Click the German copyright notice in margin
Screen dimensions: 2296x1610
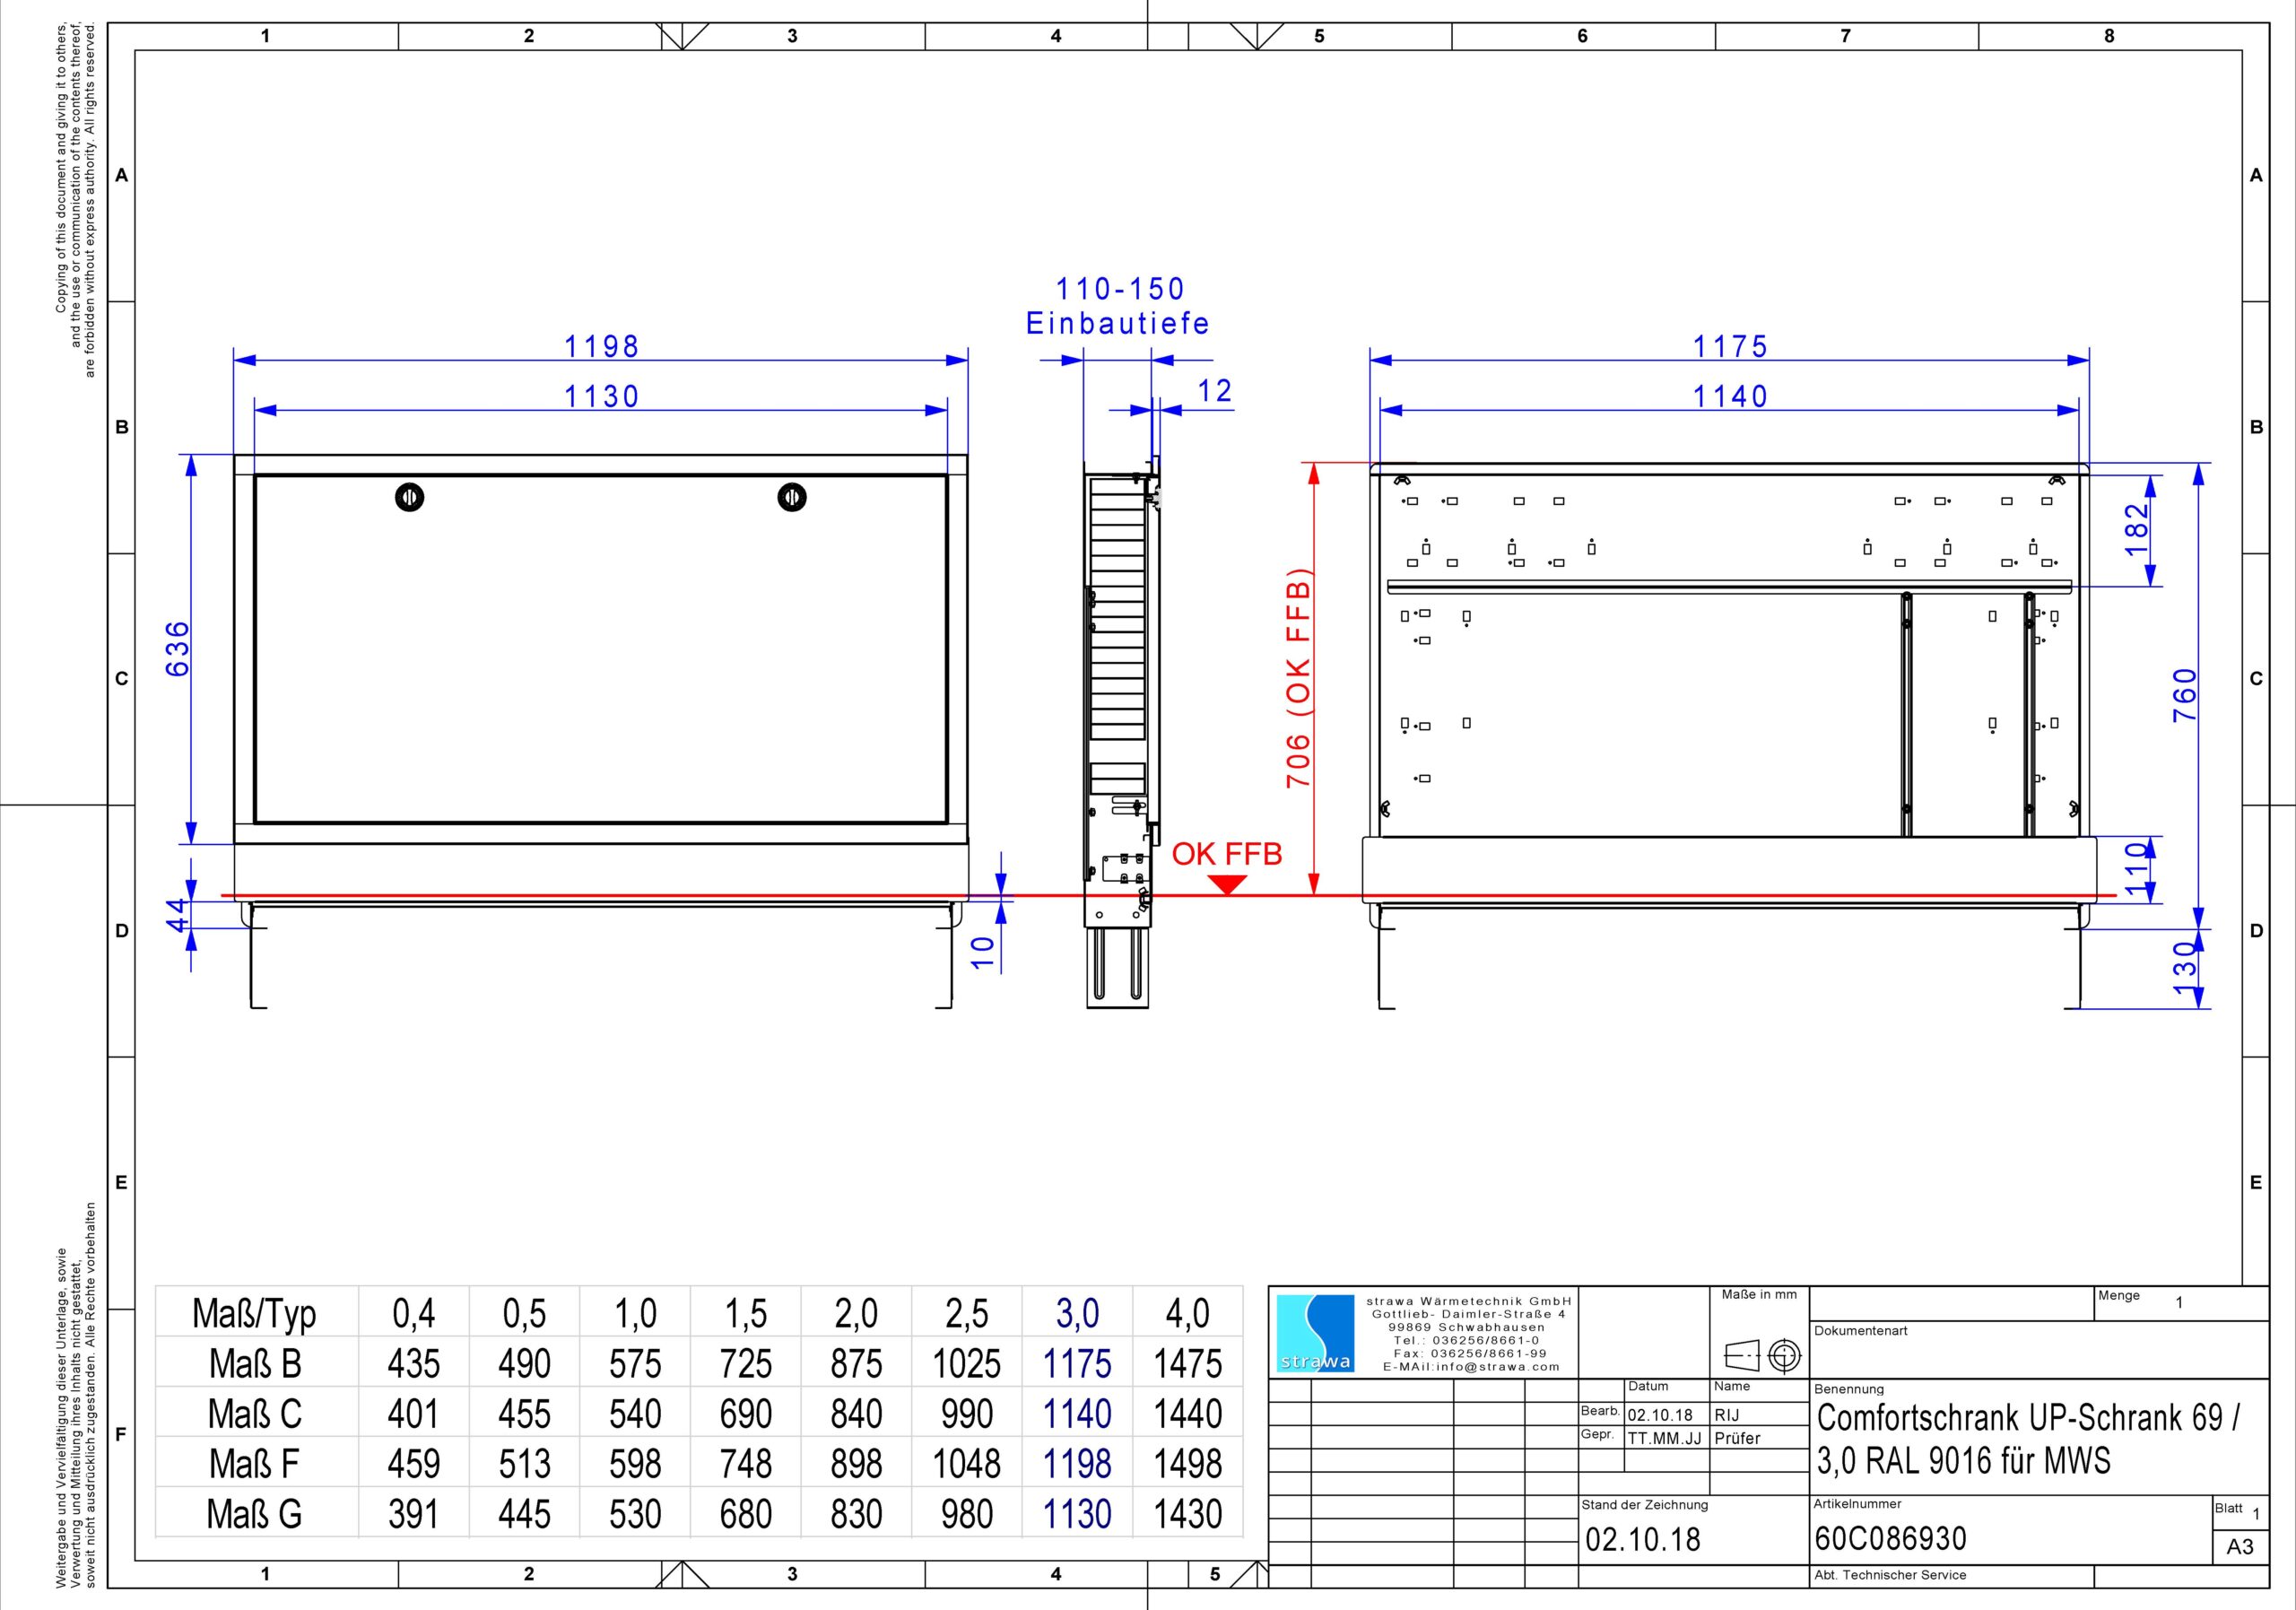(x=76, y=1394)
